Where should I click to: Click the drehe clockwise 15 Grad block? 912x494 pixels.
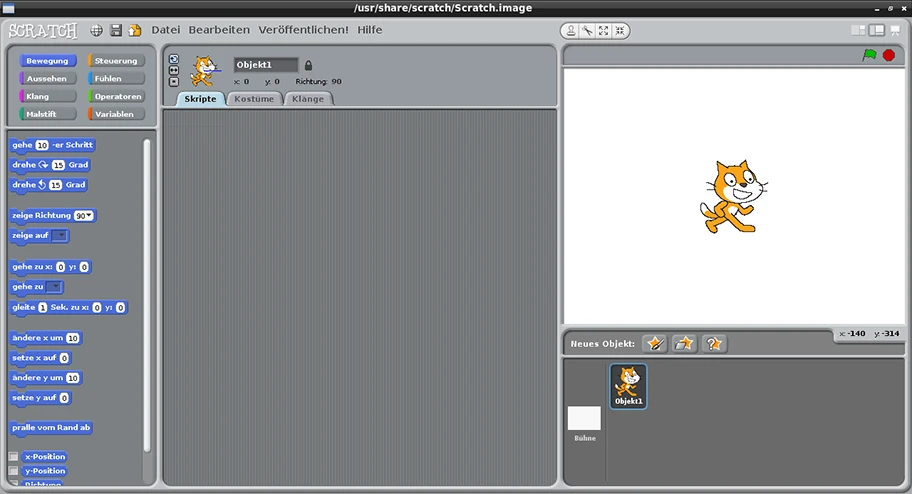point(51,165)
